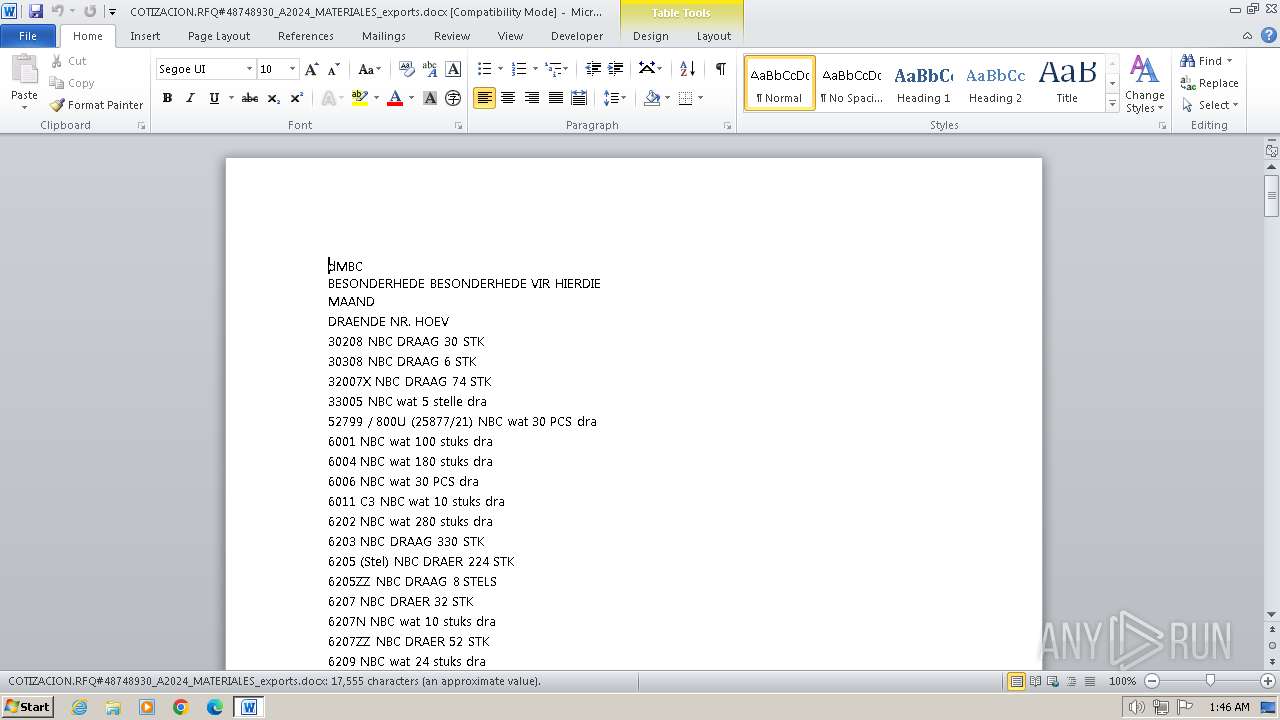Image resolution: width=1280 pixels, height=720 pixels.
Task: Click Copy button
Action: pyautogui.click(x=72, y=83)
